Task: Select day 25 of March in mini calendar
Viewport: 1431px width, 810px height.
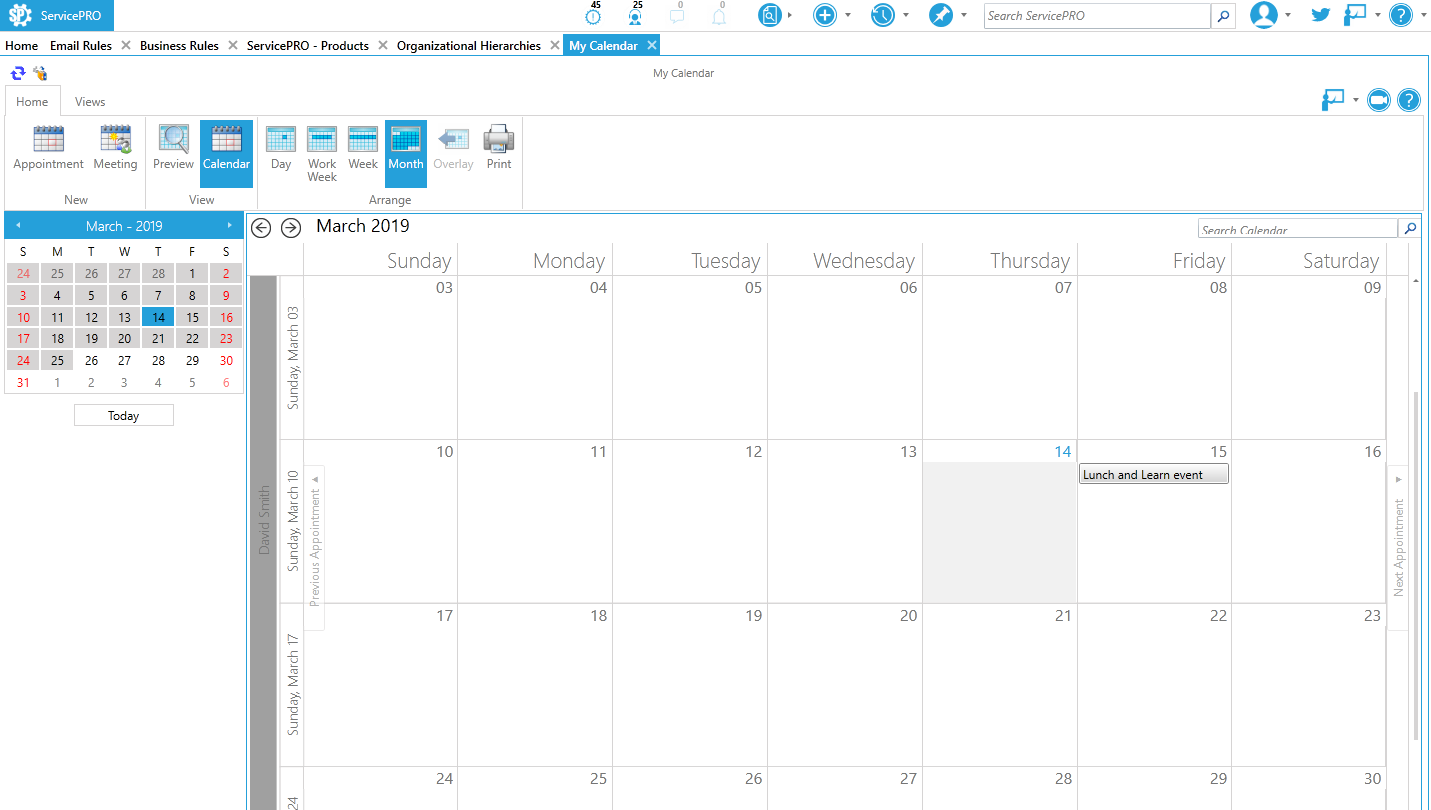Action: point(57,360)
